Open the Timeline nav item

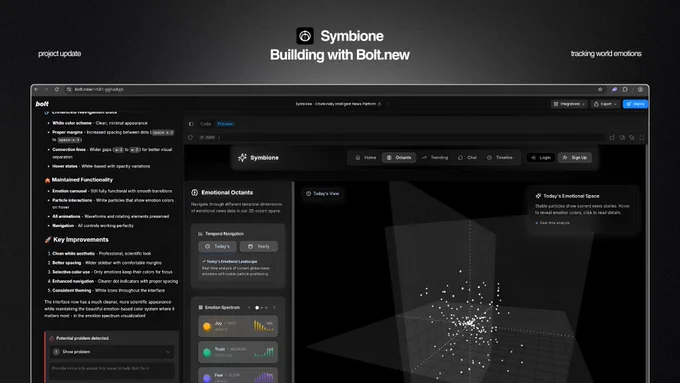(x=500, y=157)
